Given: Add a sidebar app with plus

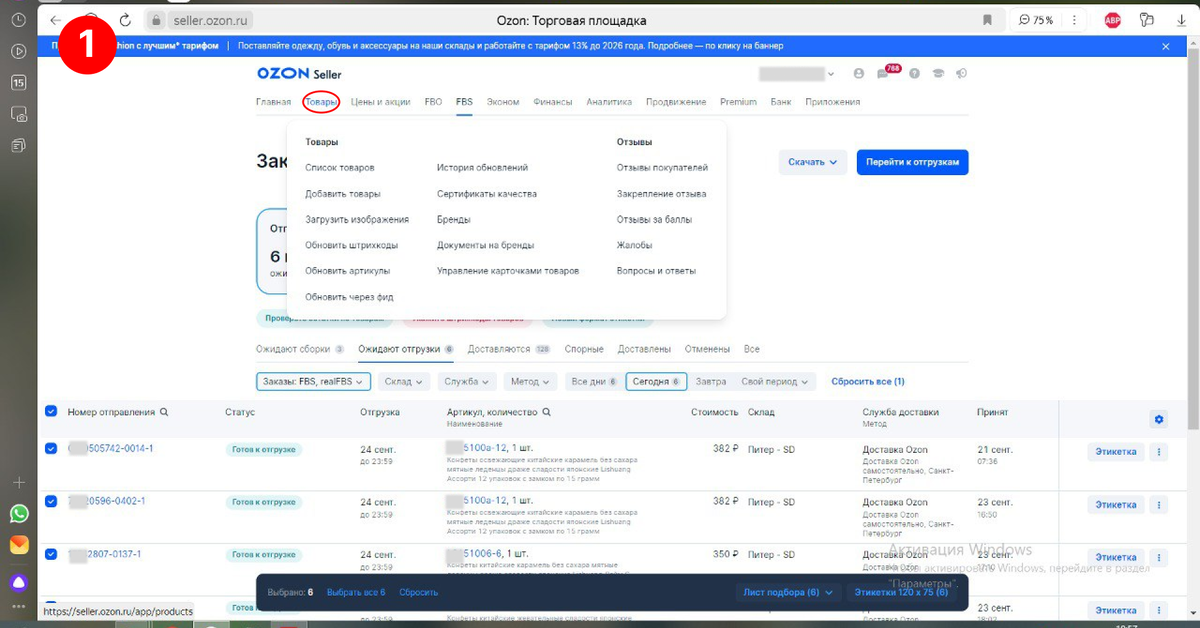Looking at the screenshot, I should click(x=19, y=482).
